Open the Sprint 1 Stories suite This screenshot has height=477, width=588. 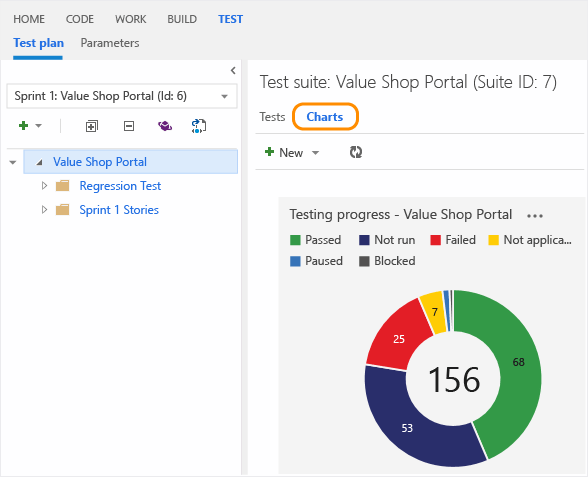(x=119, y=210)
